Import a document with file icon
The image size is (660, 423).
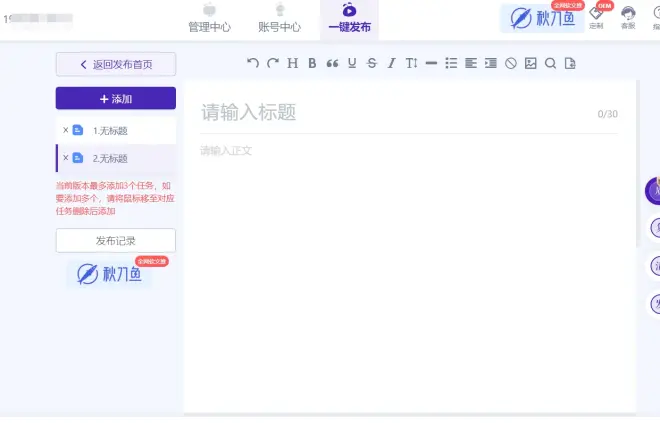click(570, 63)
